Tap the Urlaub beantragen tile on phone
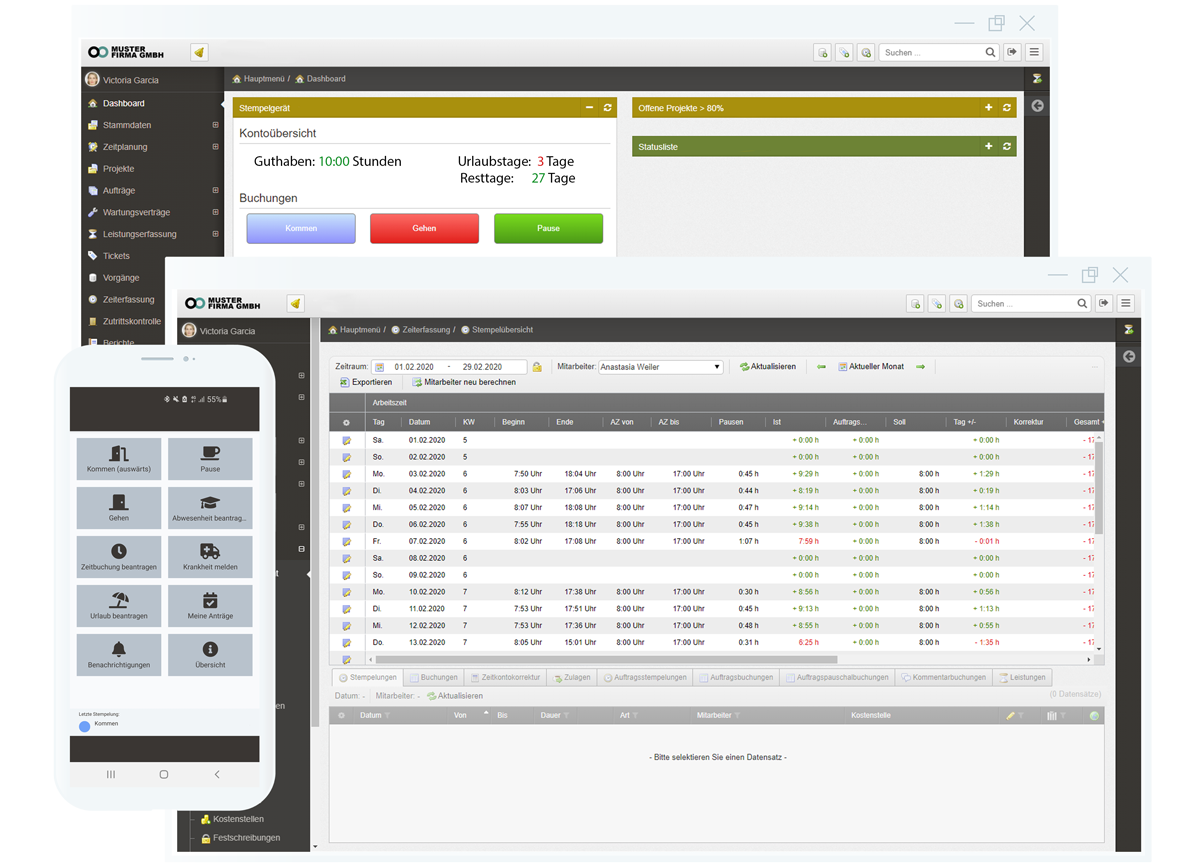Viewport: 1200px width, 867px height. (119, 606)
